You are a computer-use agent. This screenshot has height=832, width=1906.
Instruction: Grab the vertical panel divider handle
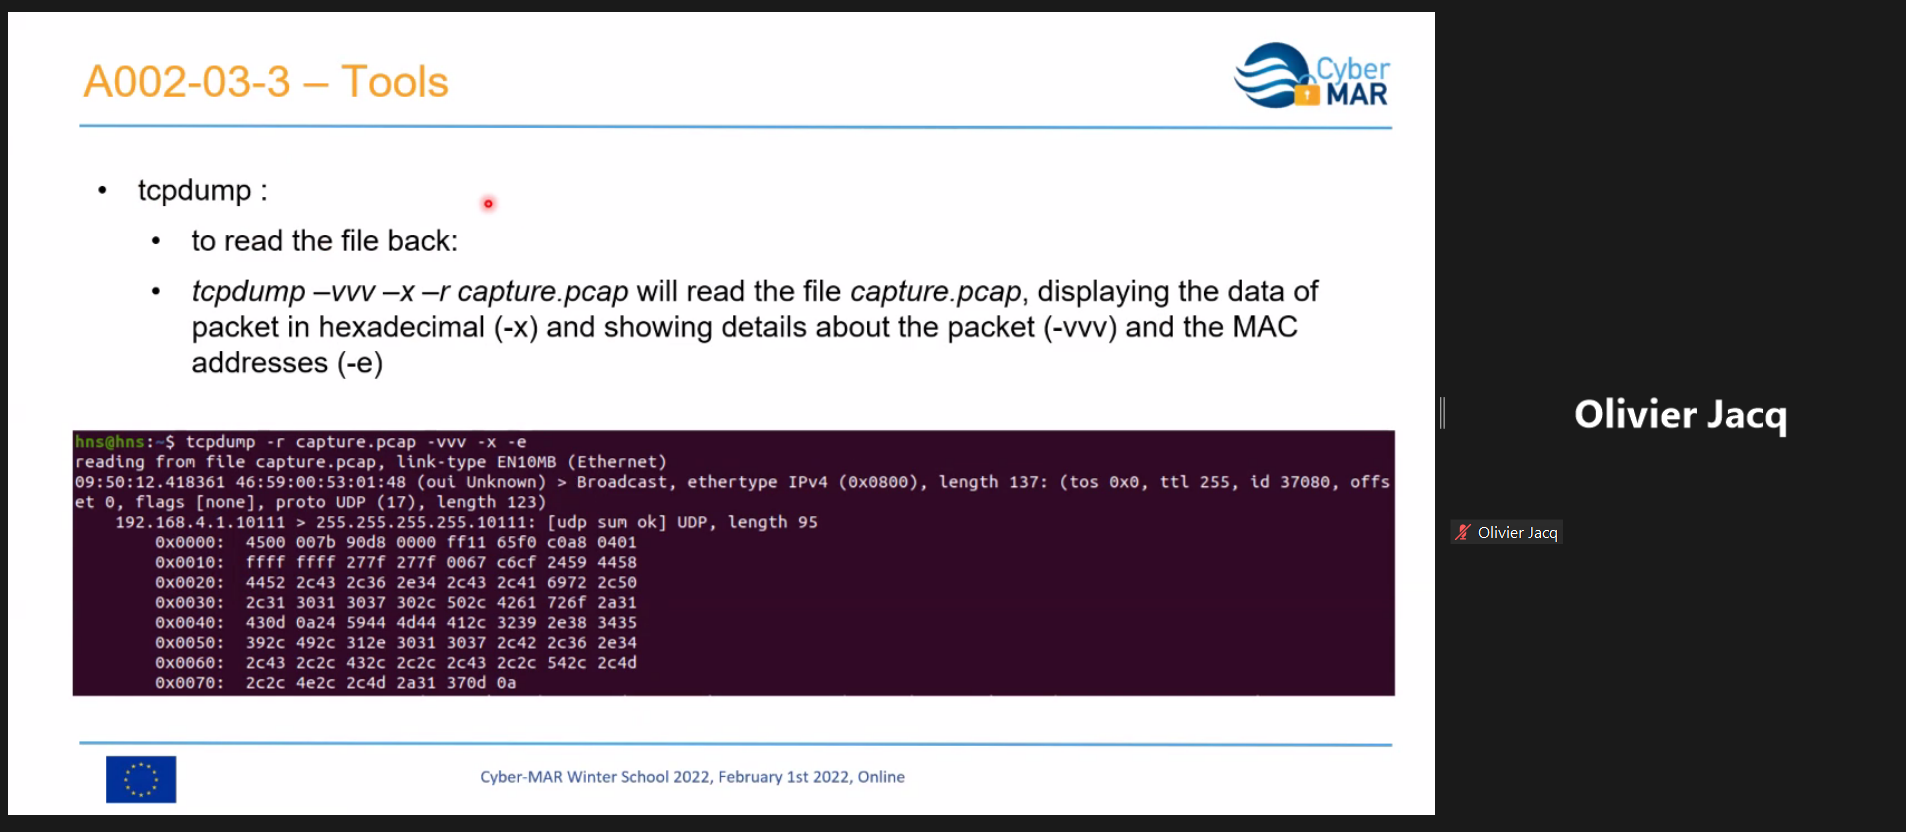[x=1442, y=413]
